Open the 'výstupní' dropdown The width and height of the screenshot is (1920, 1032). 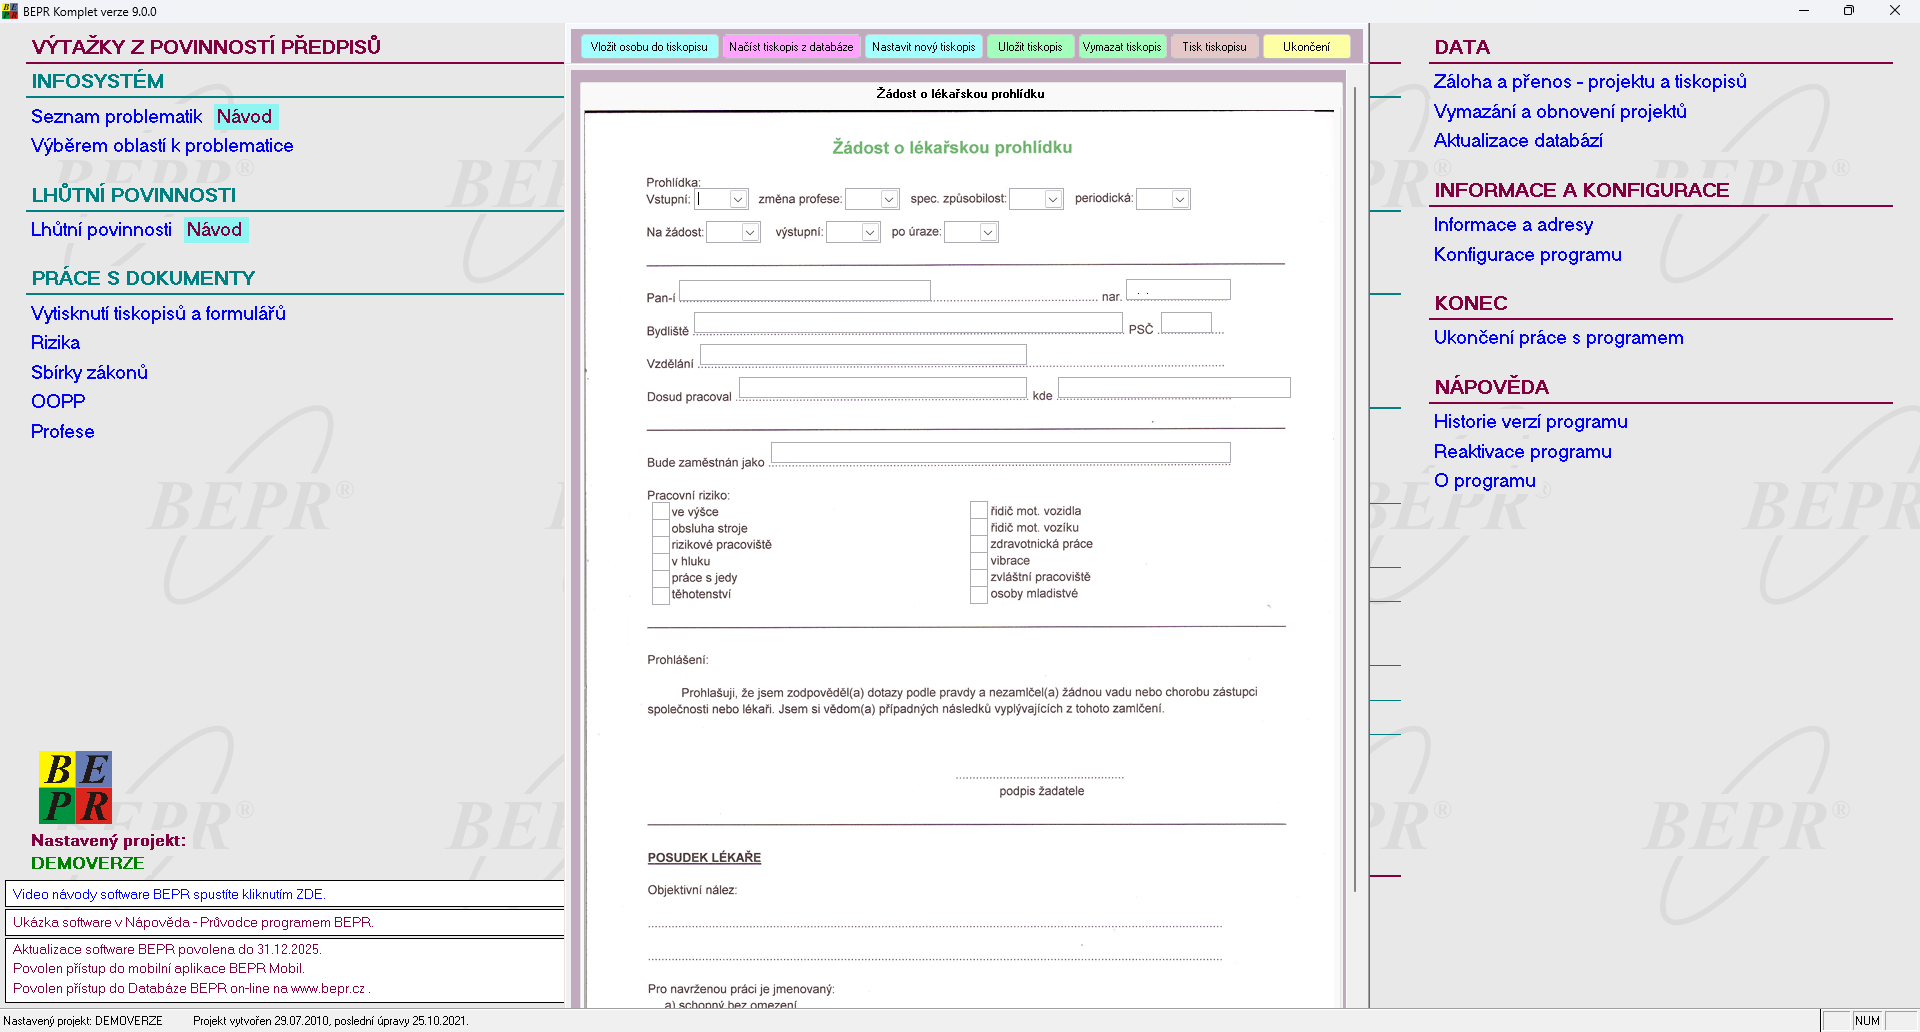coord(870,232)
